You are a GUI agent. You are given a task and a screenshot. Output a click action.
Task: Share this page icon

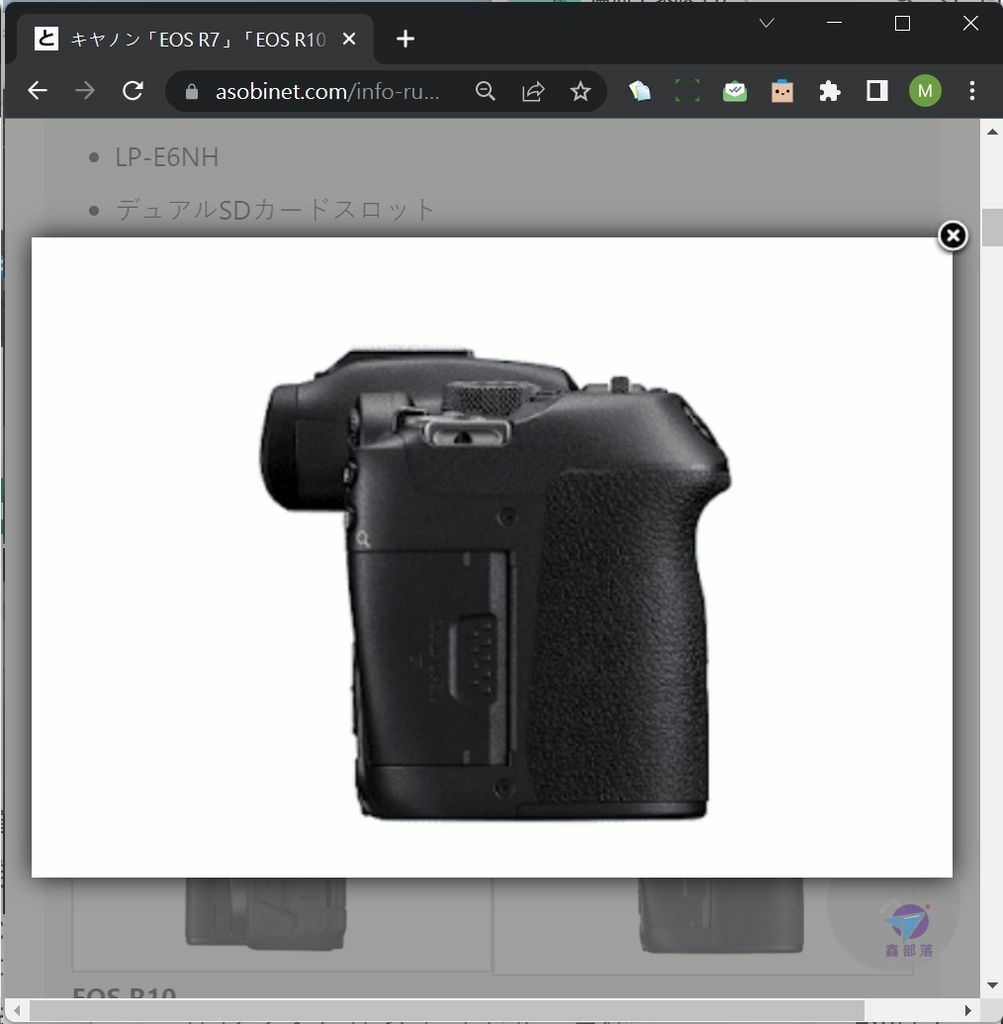[533, 91]
